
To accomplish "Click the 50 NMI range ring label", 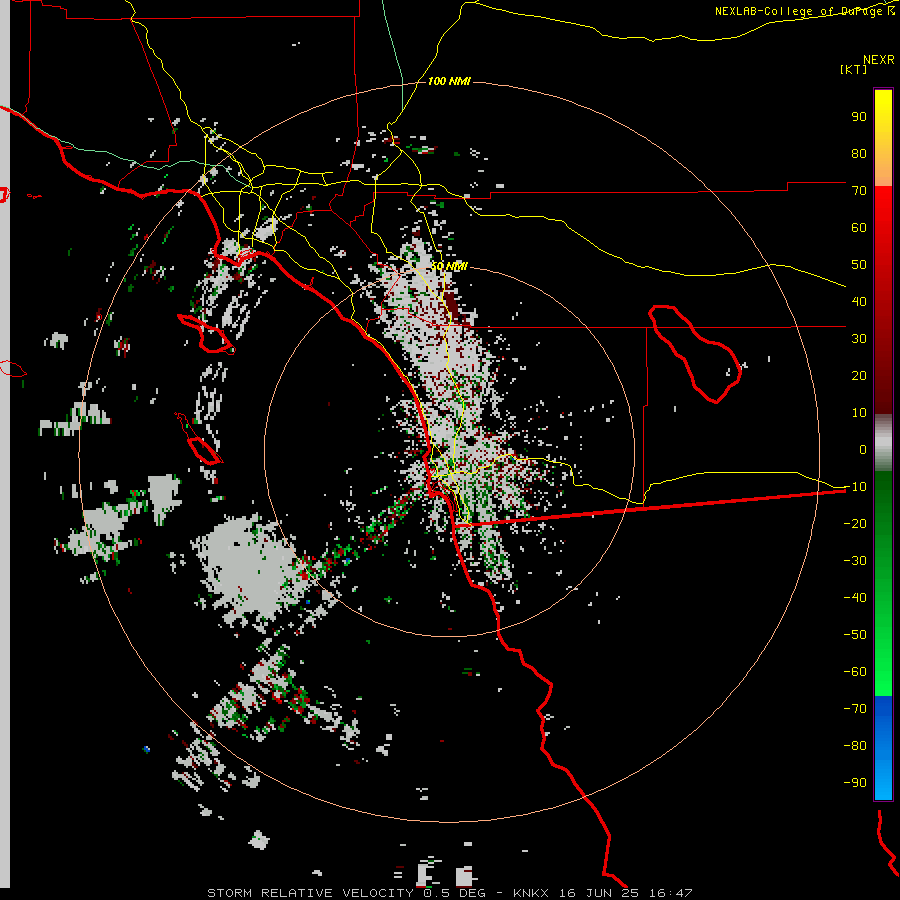I will pyautogui.click(x=449, y=266).
